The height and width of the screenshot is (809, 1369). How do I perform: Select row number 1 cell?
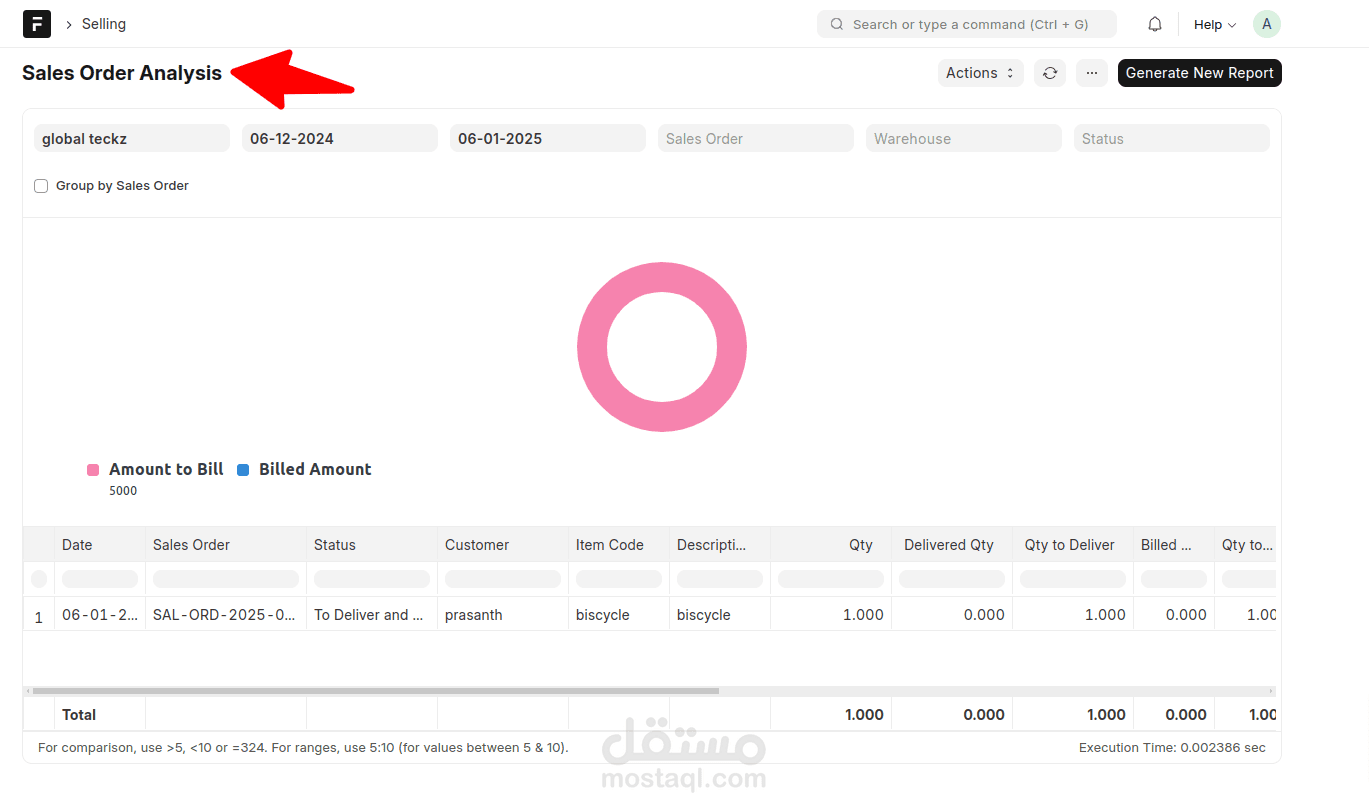(39, 617)
